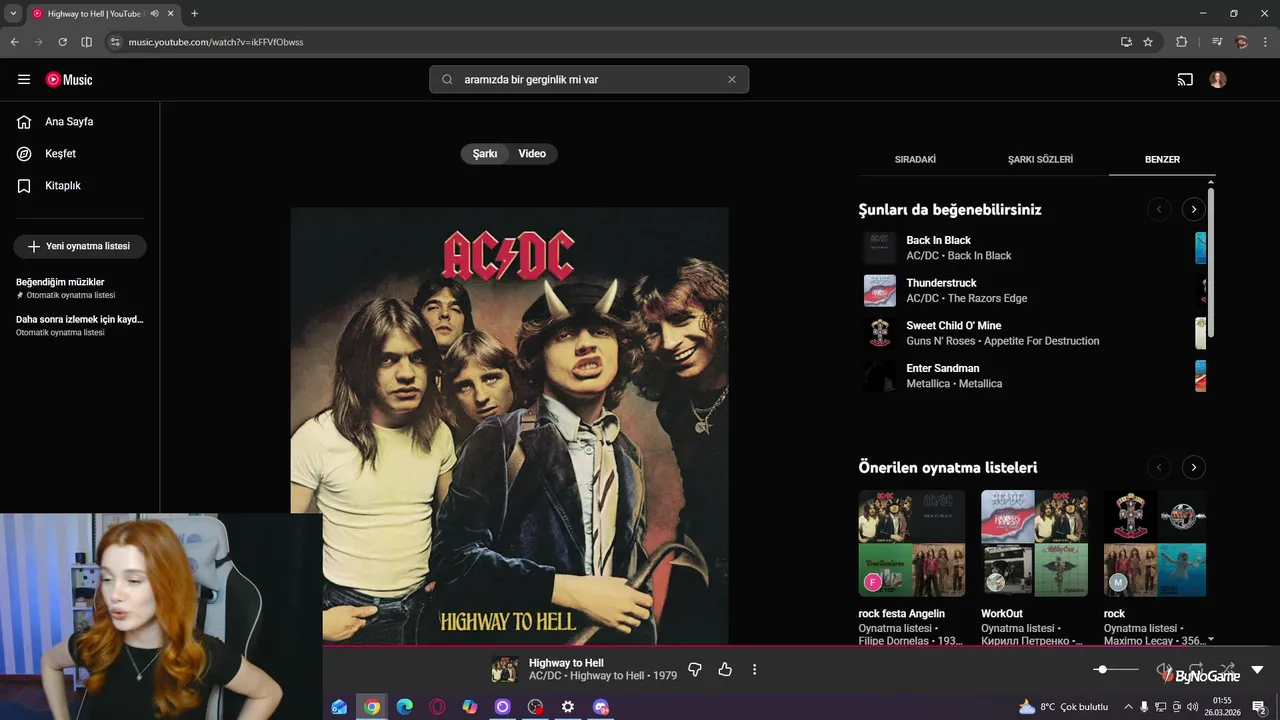
Task: Select the BENZER tab
Action: (1162, 159)
